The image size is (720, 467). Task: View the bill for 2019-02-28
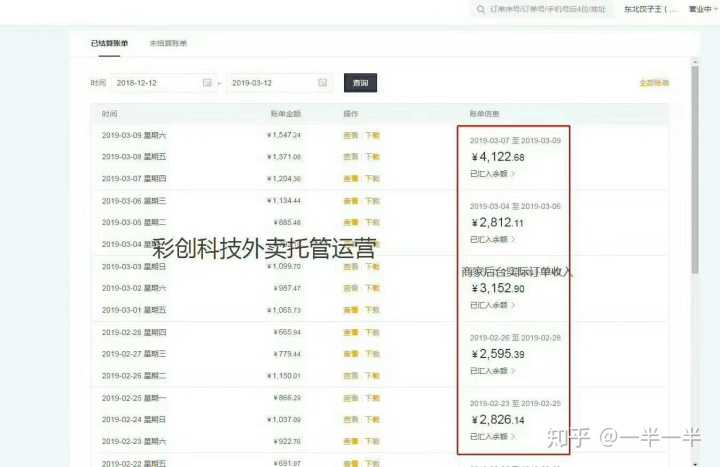pyautogui.click(x=351, y=332)
